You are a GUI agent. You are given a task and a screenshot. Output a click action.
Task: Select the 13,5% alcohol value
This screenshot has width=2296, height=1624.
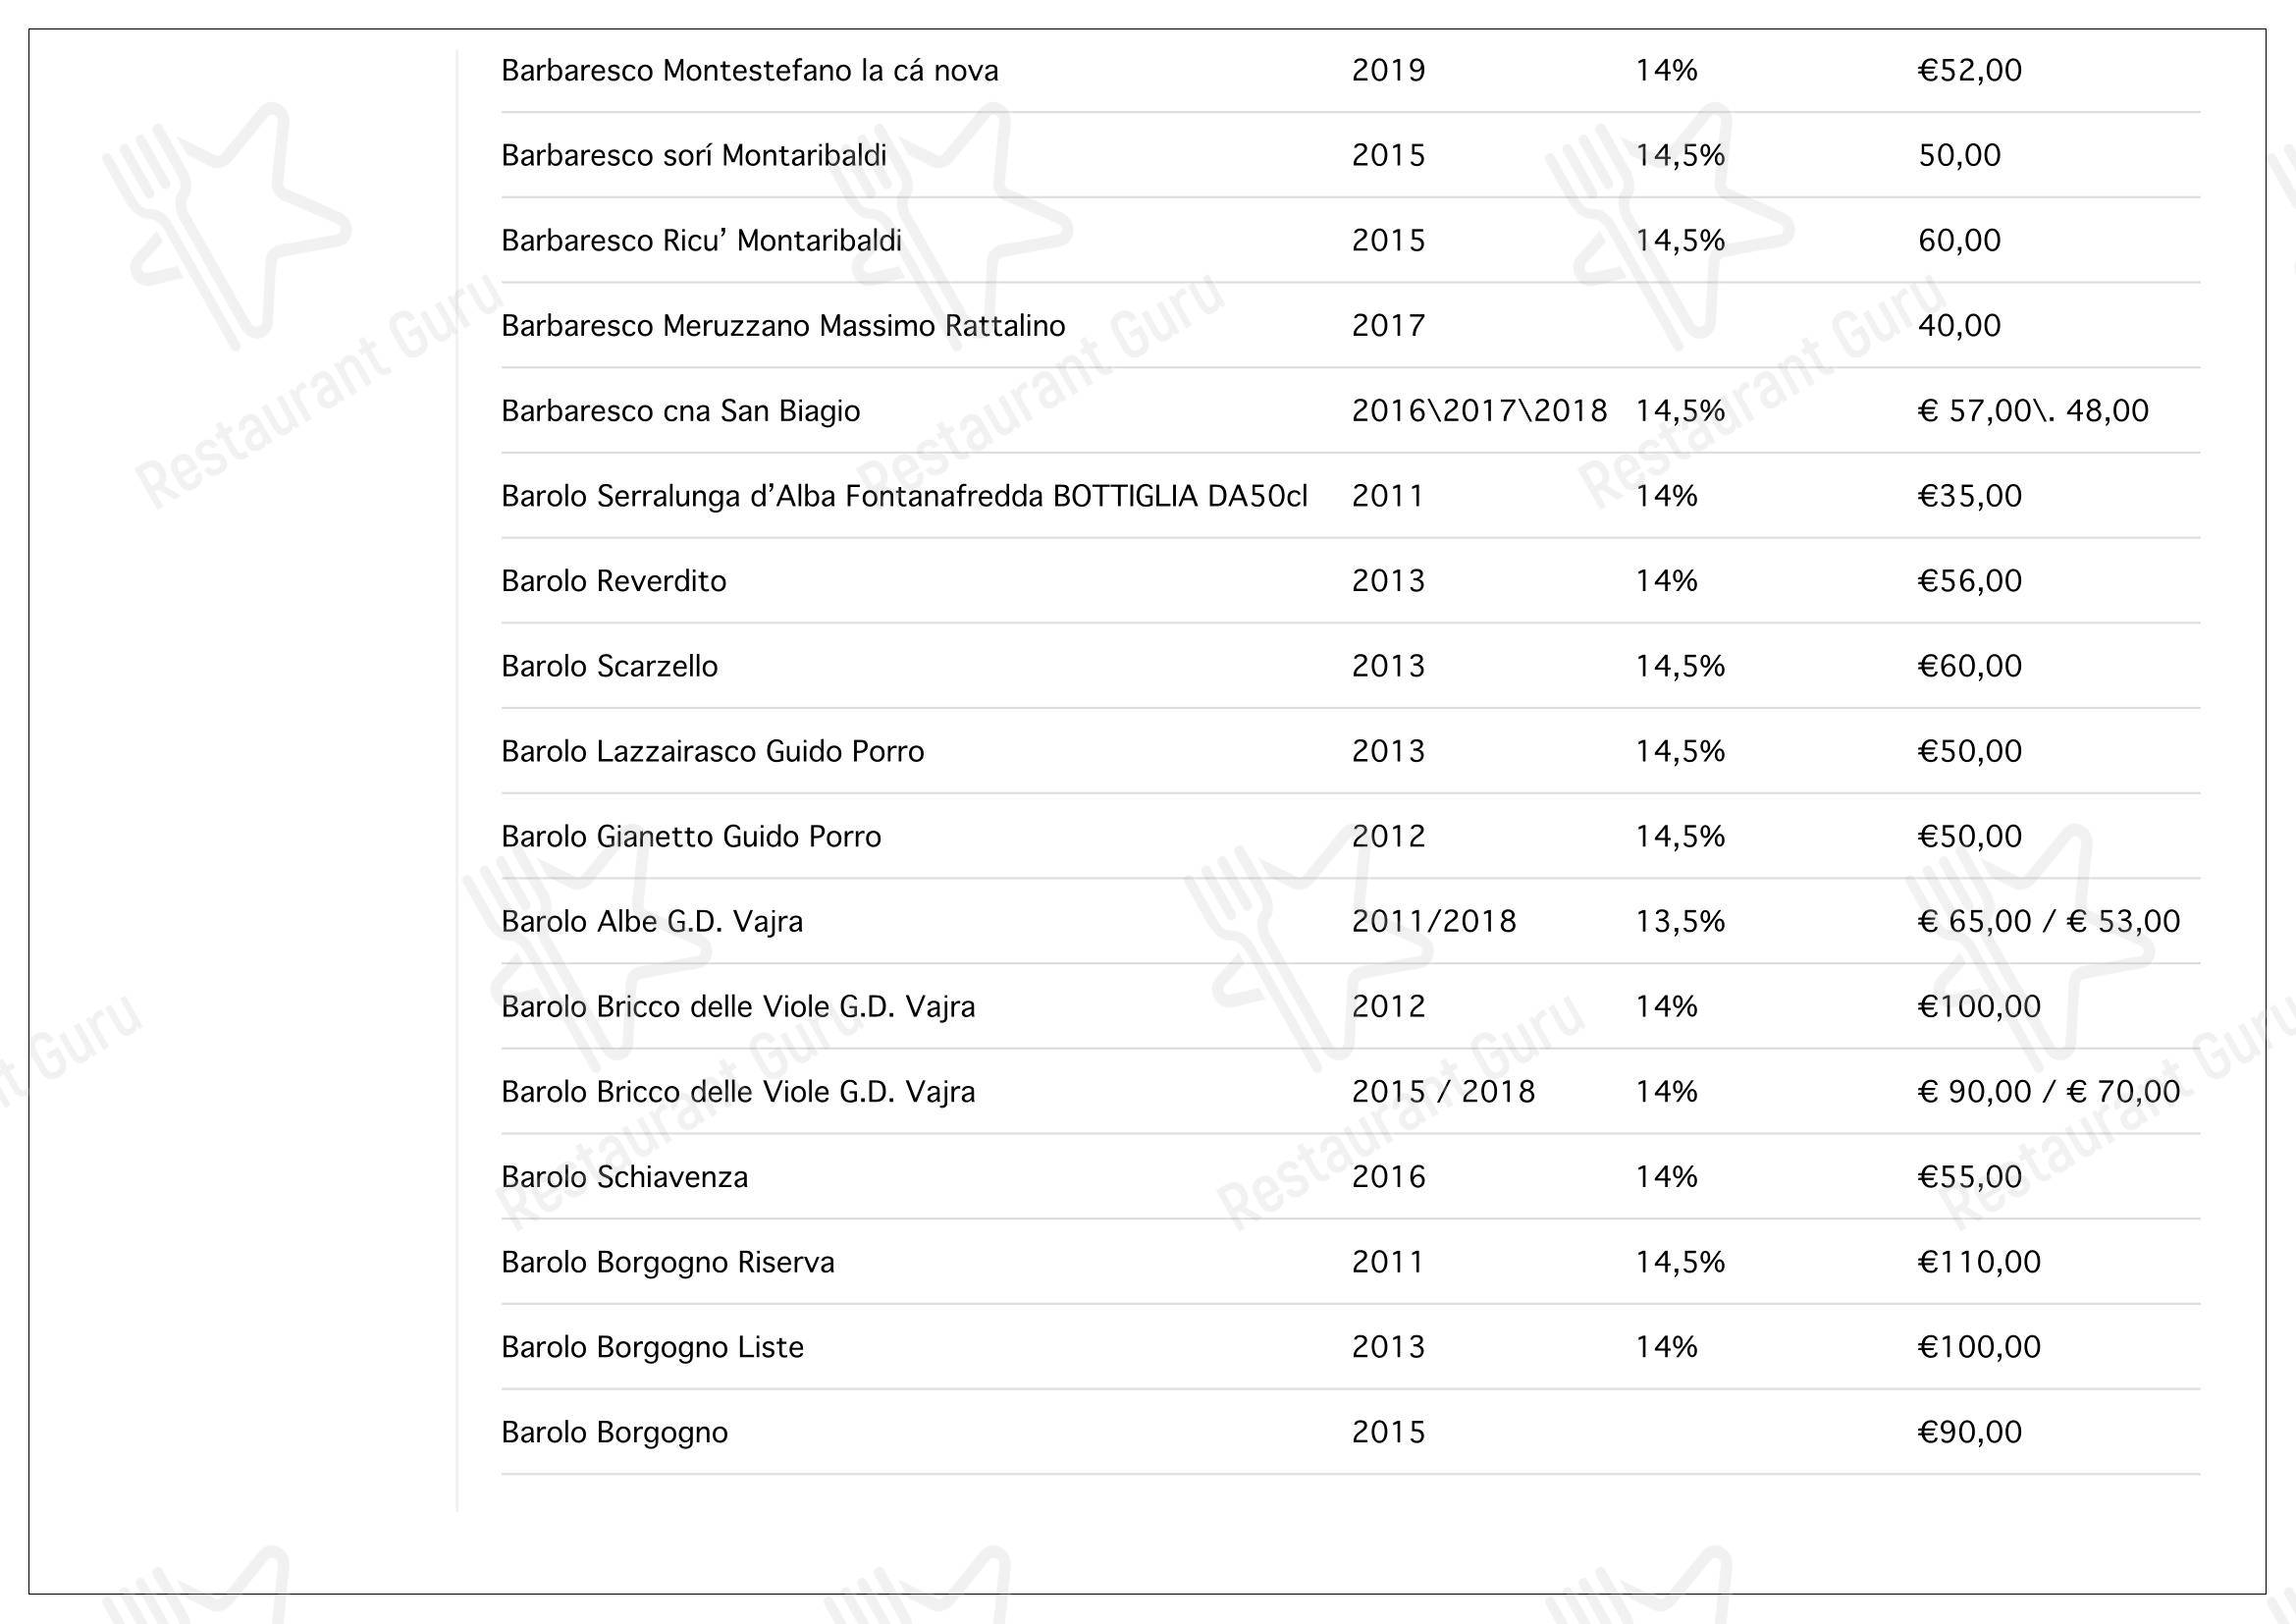tap(1680, 920)
